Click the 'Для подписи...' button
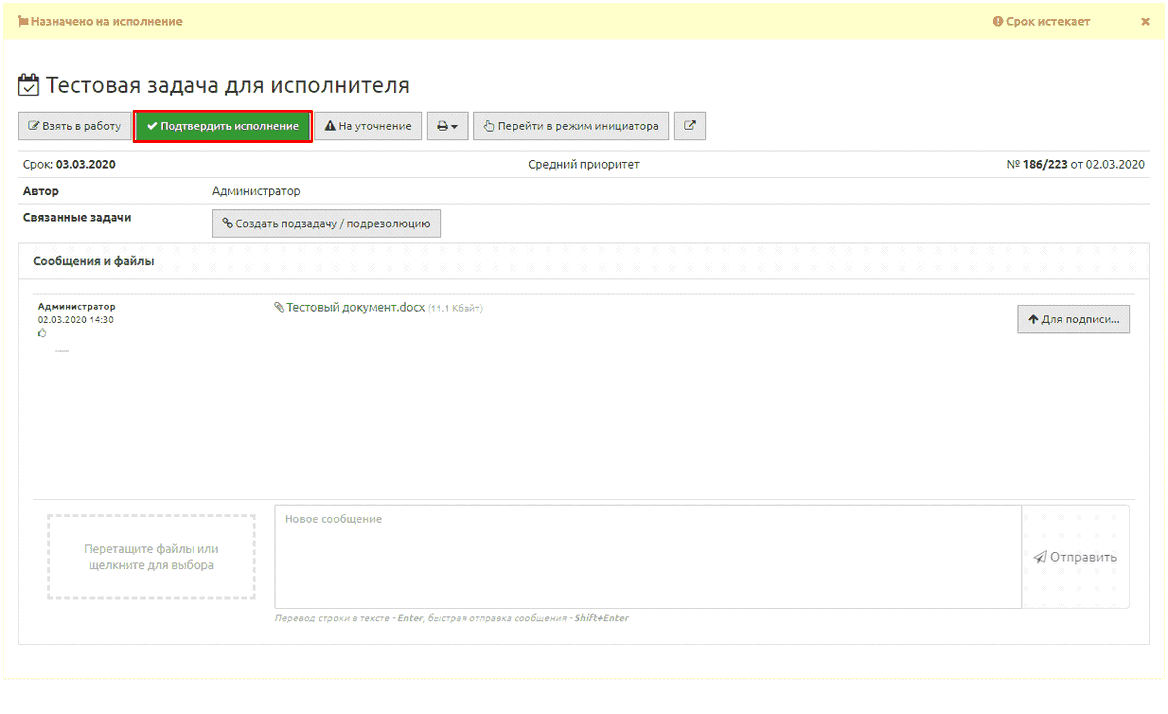This screenshot has width=1168, height=714. (1073, 319)
